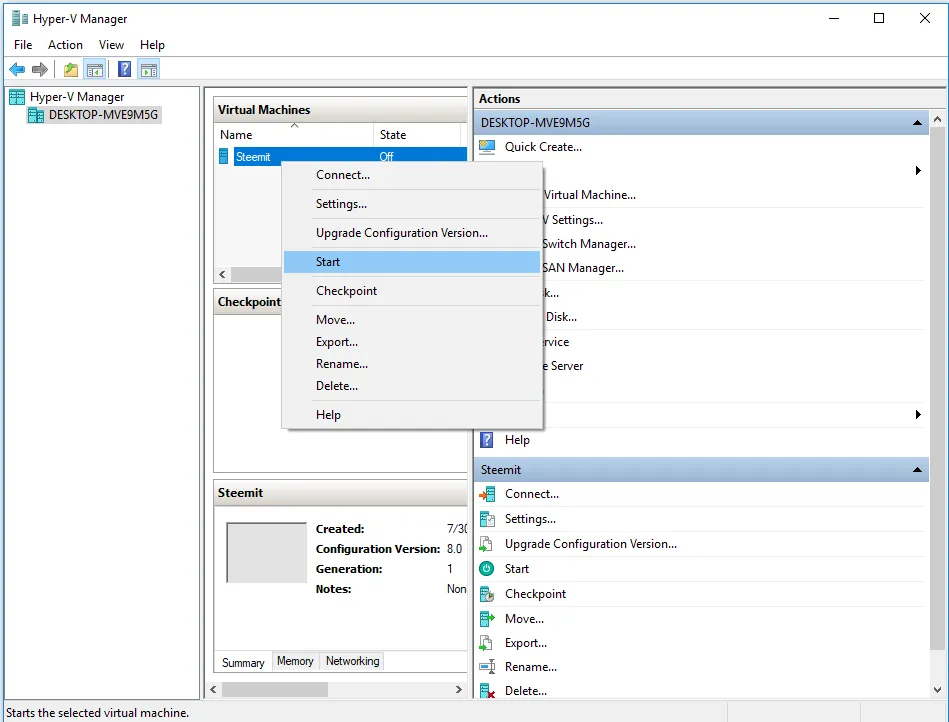Click the Upgrade Configuration Version icon
This screenshot has width=949, height=722.
pos(486,544)
